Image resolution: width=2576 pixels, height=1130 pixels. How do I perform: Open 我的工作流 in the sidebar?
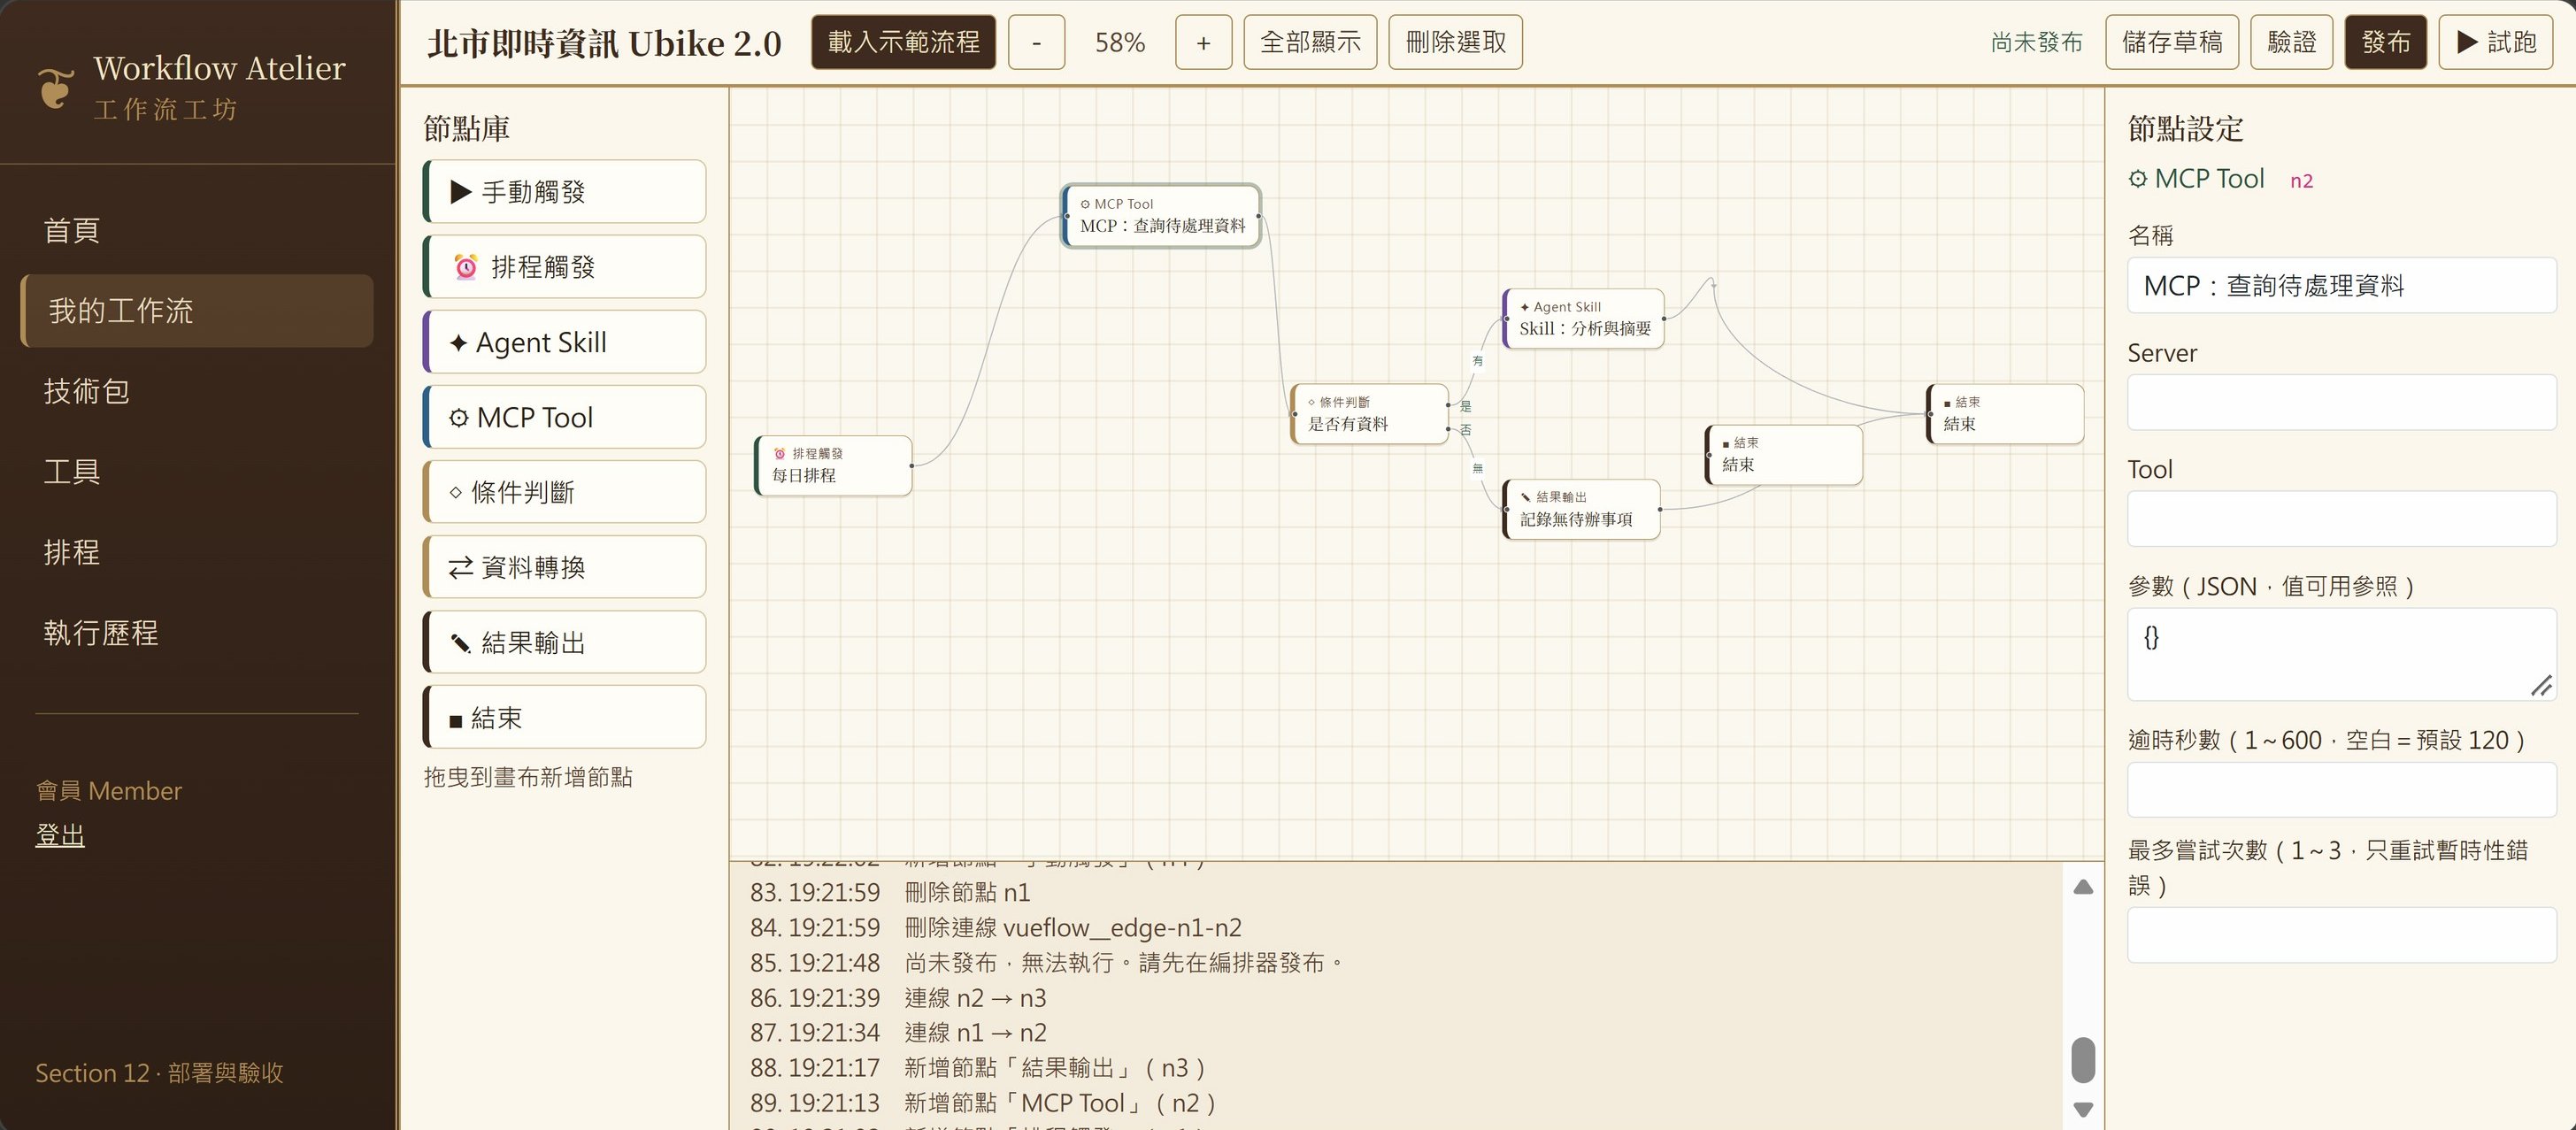[x=196, y=311]
